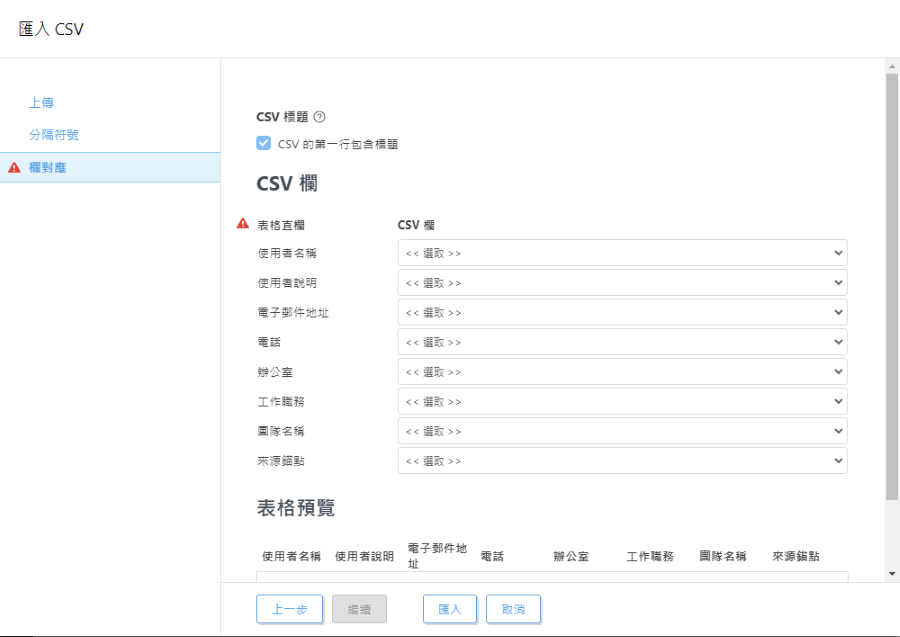The width and height of the screenshot is (900, 637).
Task: Open the 辦公室 column selector
Action: [x=622, y=371]
